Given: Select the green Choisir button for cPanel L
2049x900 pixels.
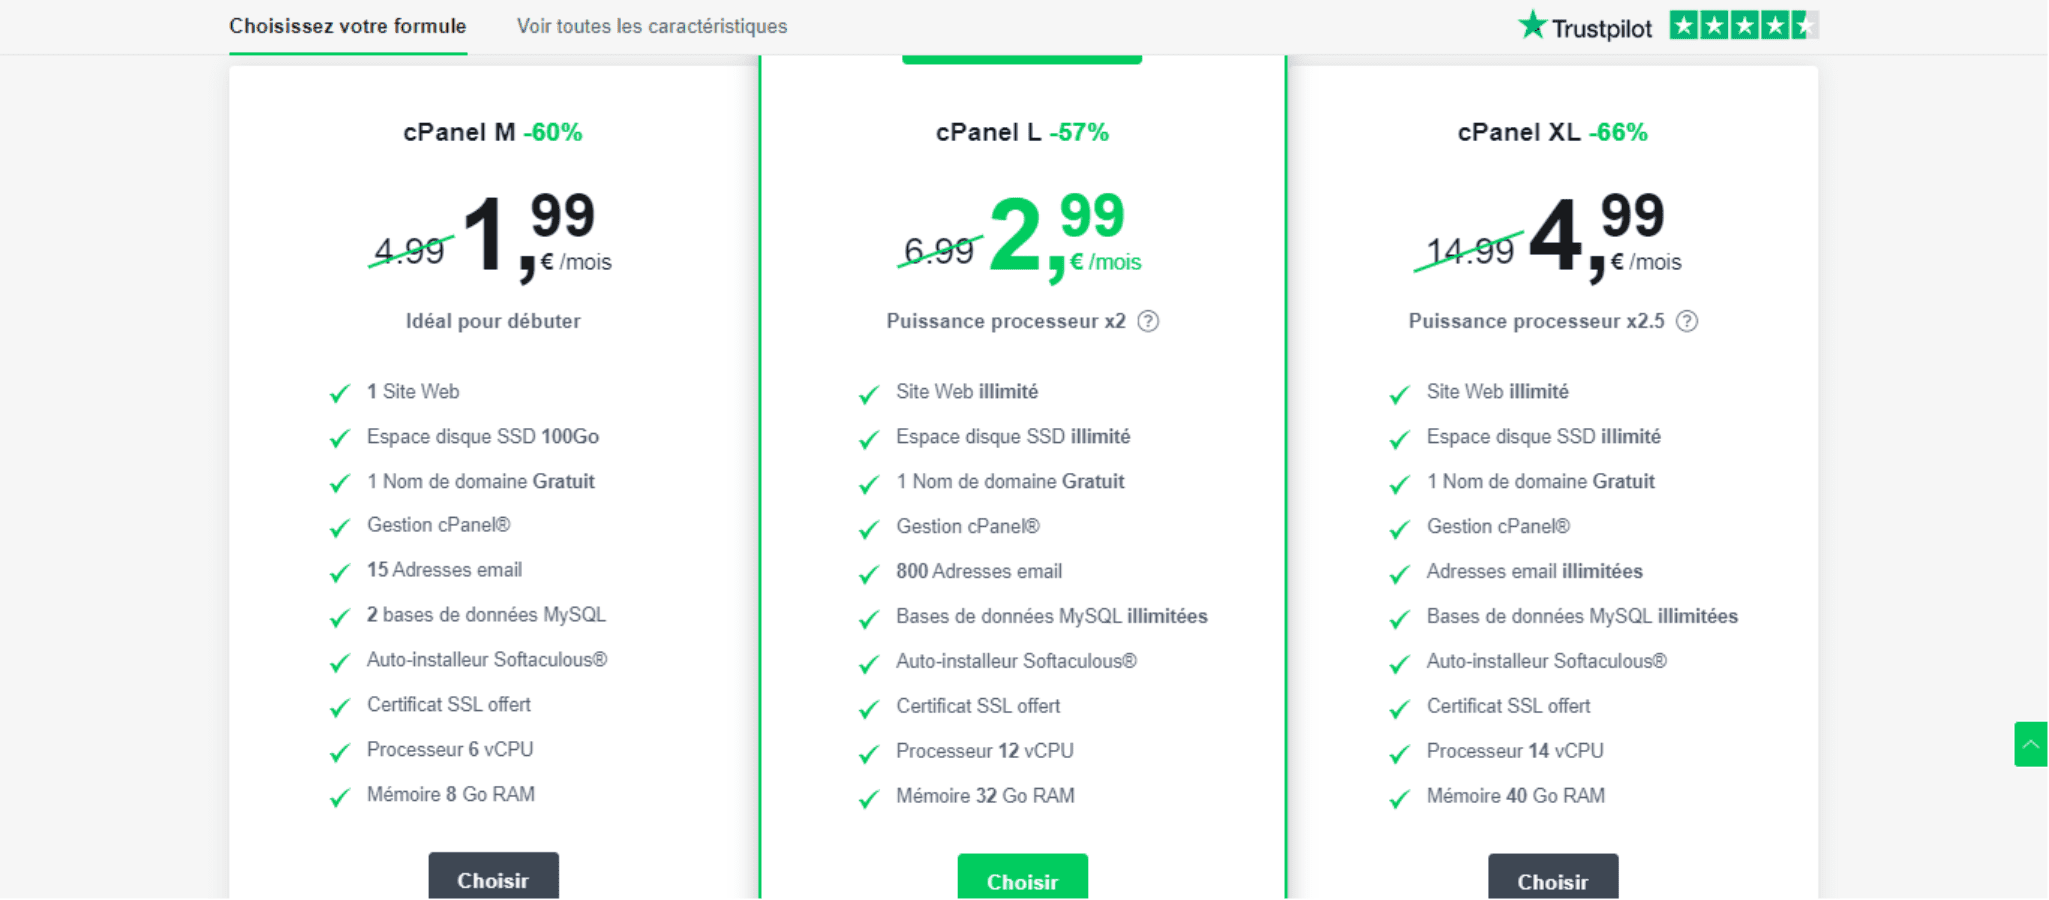Looking at the screenshot, I should click(1022, 878).
